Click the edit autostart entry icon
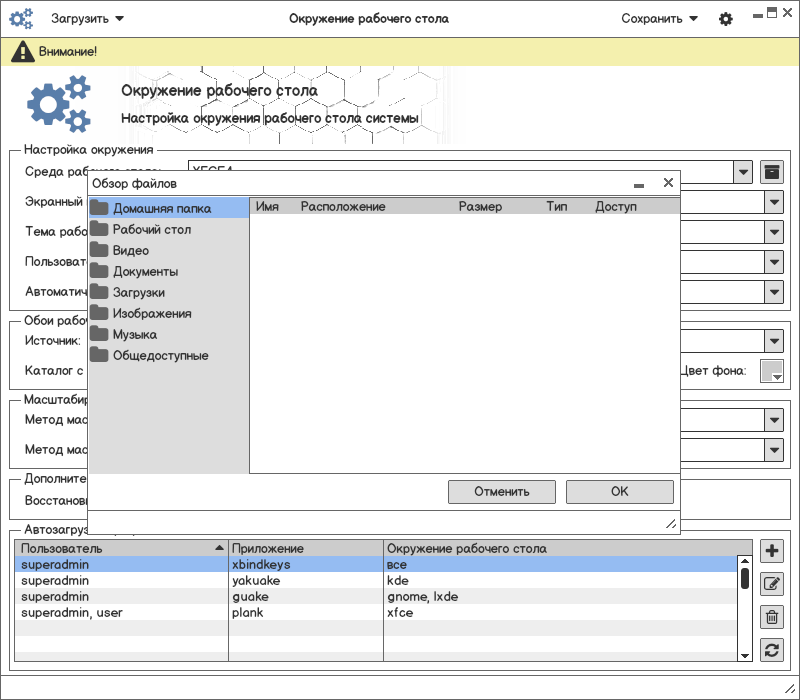The image size is (800, 700). (x=771, y=584)
